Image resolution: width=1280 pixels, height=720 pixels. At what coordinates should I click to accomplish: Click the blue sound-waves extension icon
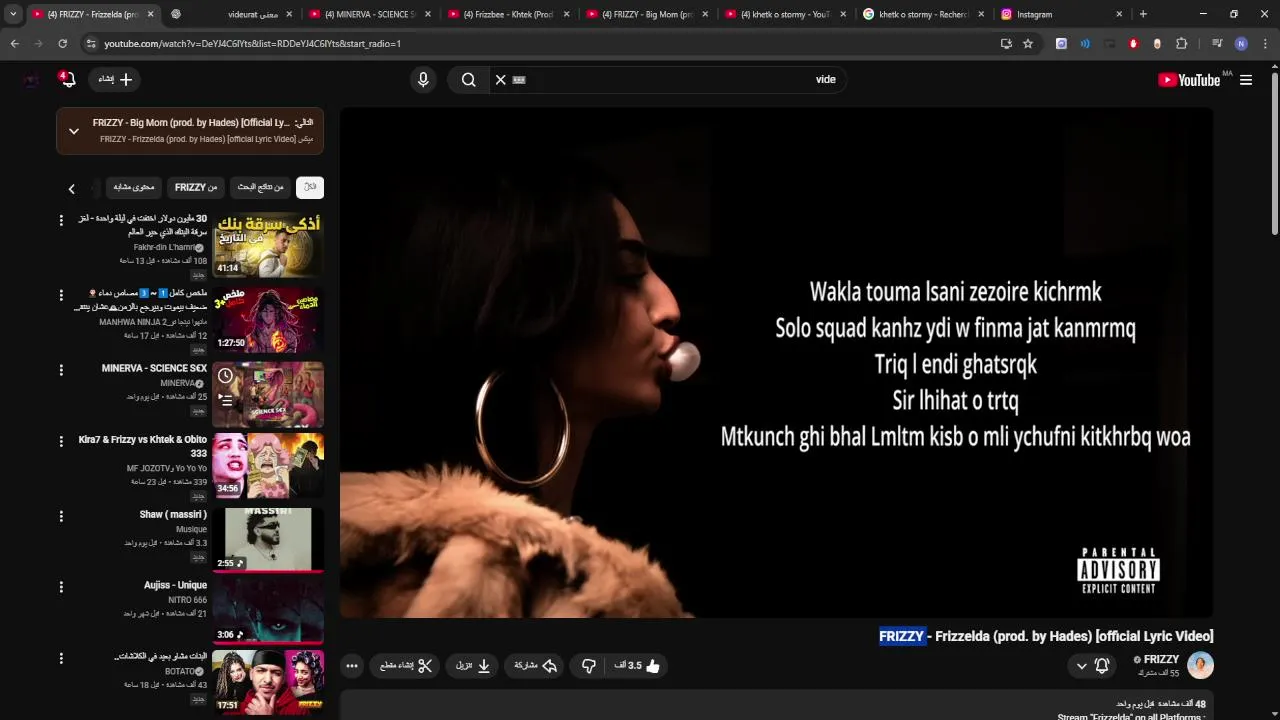click(1085, 44)
